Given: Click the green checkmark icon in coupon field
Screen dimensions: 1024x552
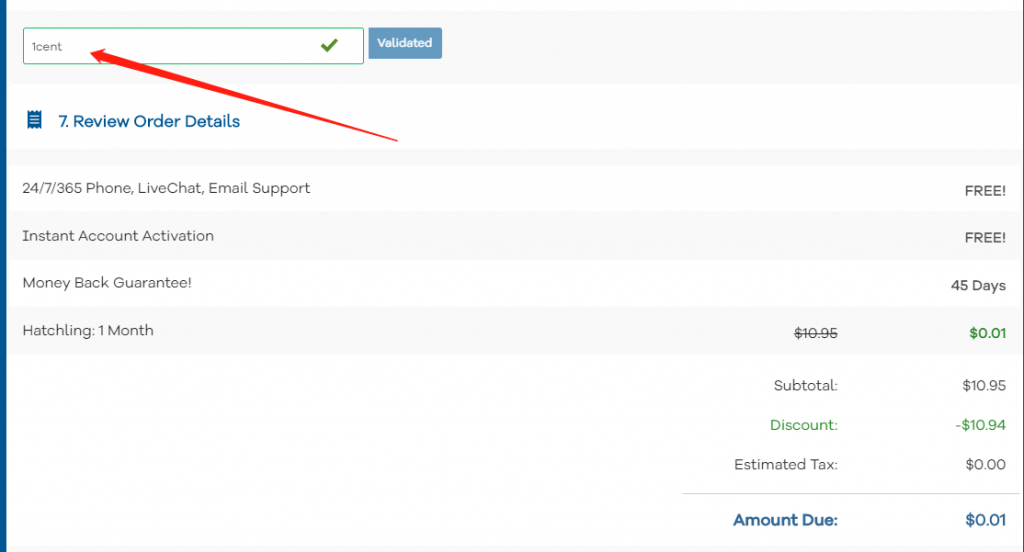Looking at the screenshot, I should (x=329, y=45).
